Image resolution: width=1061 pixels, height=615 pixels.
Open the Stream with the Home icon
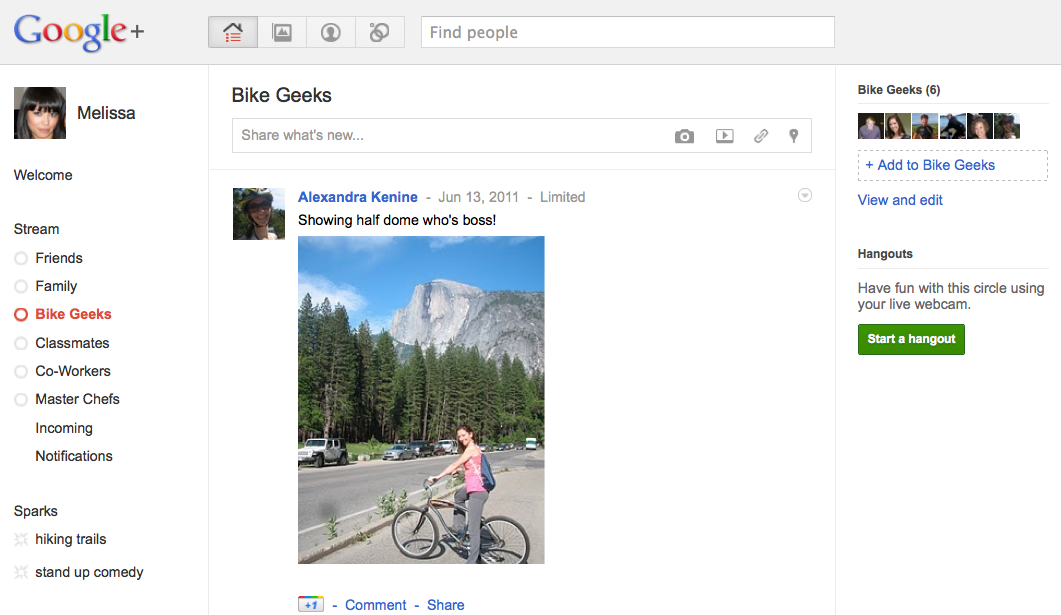(232, 31)
